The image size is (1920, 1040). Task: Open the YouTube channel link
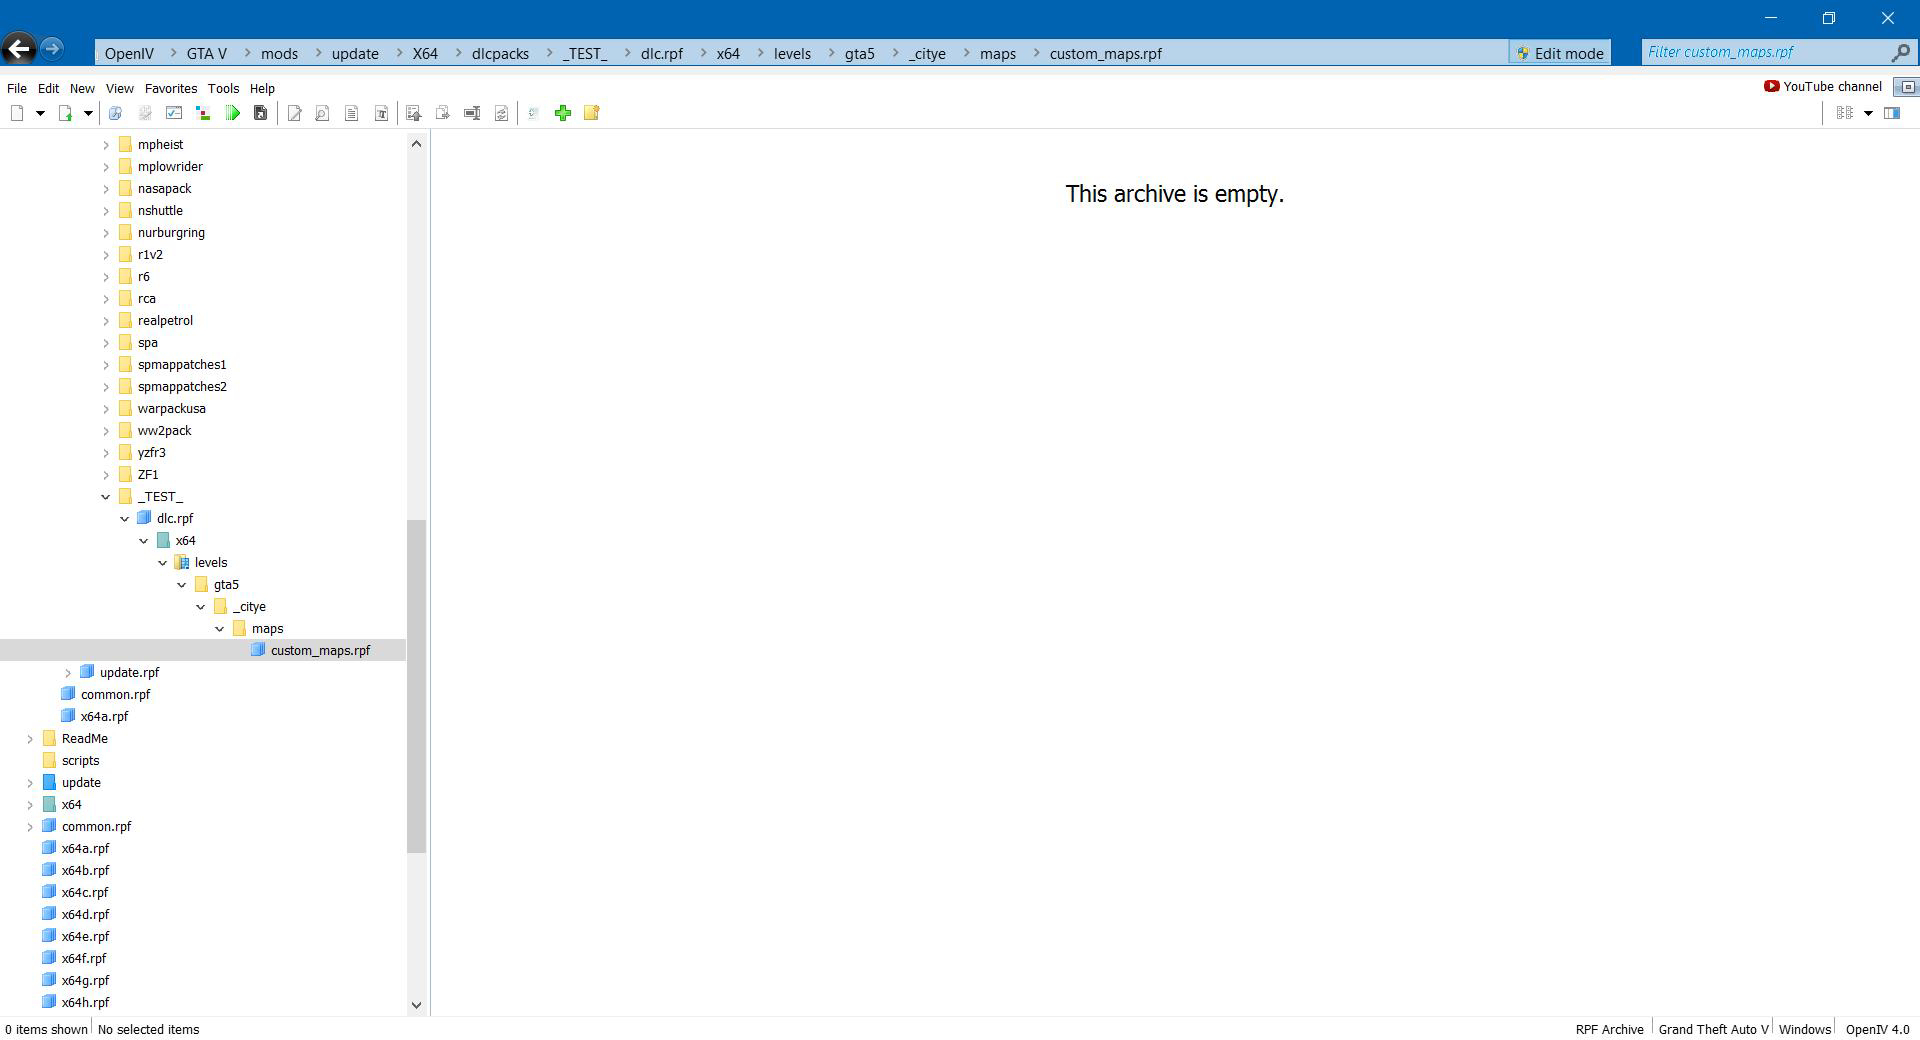(x=1832, y=87)
